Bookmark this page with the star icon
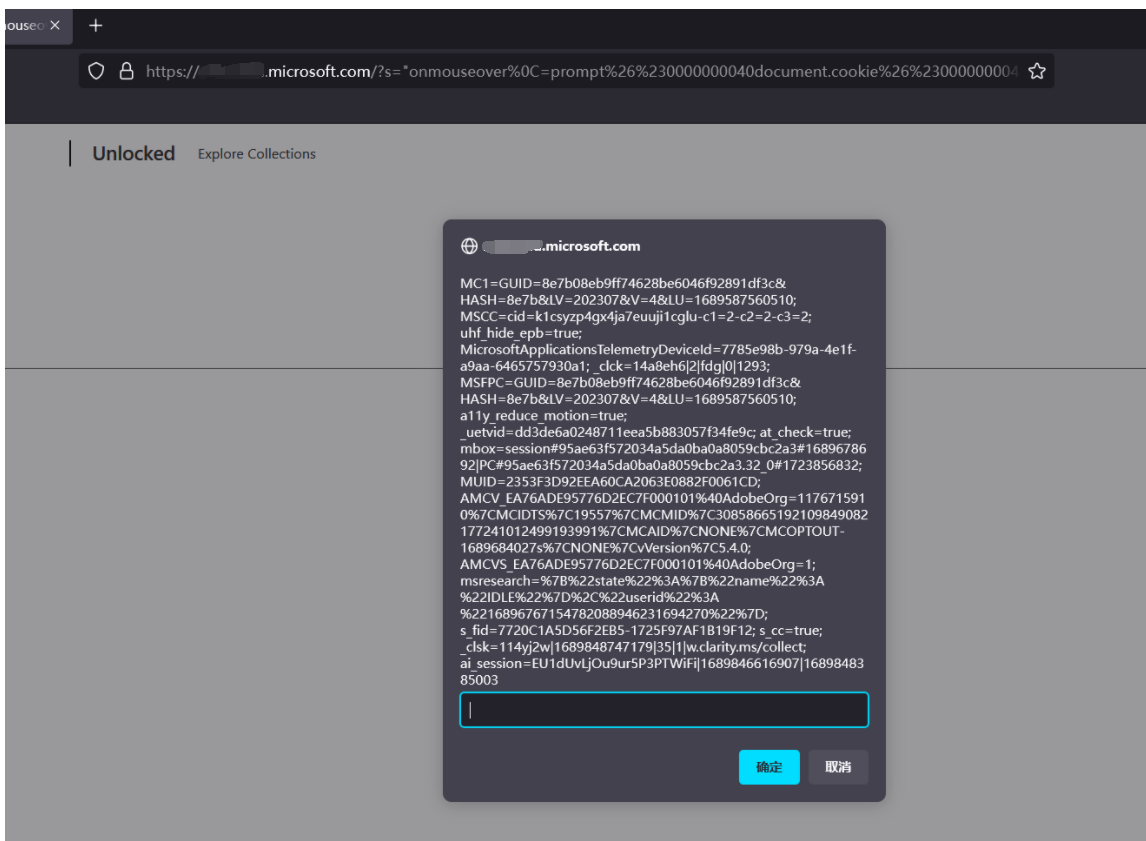1146x841 pixels. [1036, 71]
